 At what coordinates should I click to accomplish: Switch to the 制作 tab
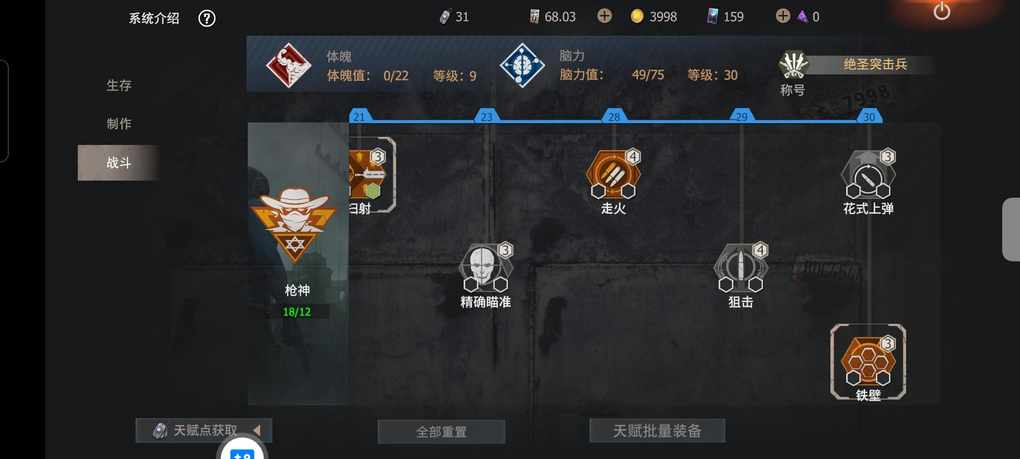pos(119,124)
